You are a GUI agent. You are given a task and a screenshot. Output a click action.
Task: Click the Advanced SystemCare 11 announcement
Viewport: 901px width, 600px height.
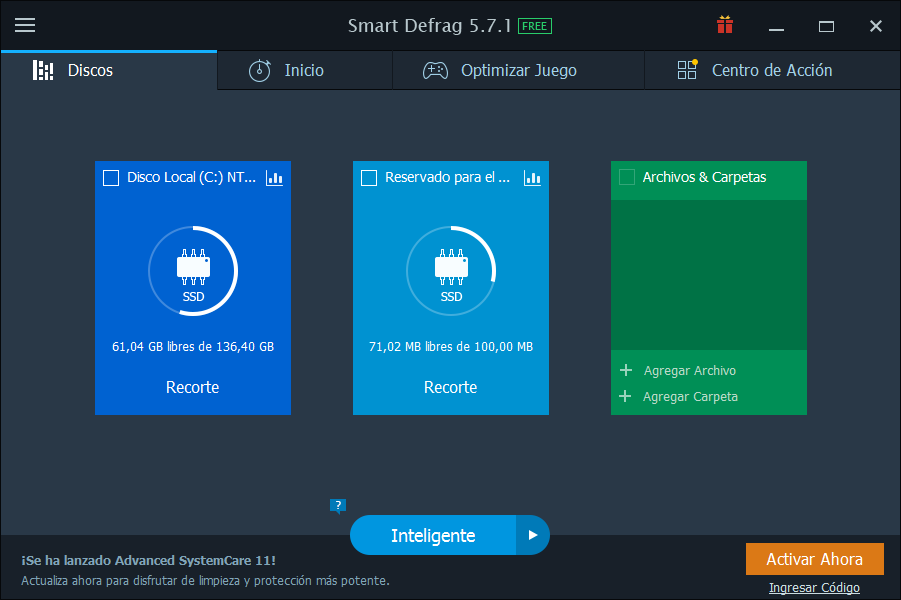point(148,560)
